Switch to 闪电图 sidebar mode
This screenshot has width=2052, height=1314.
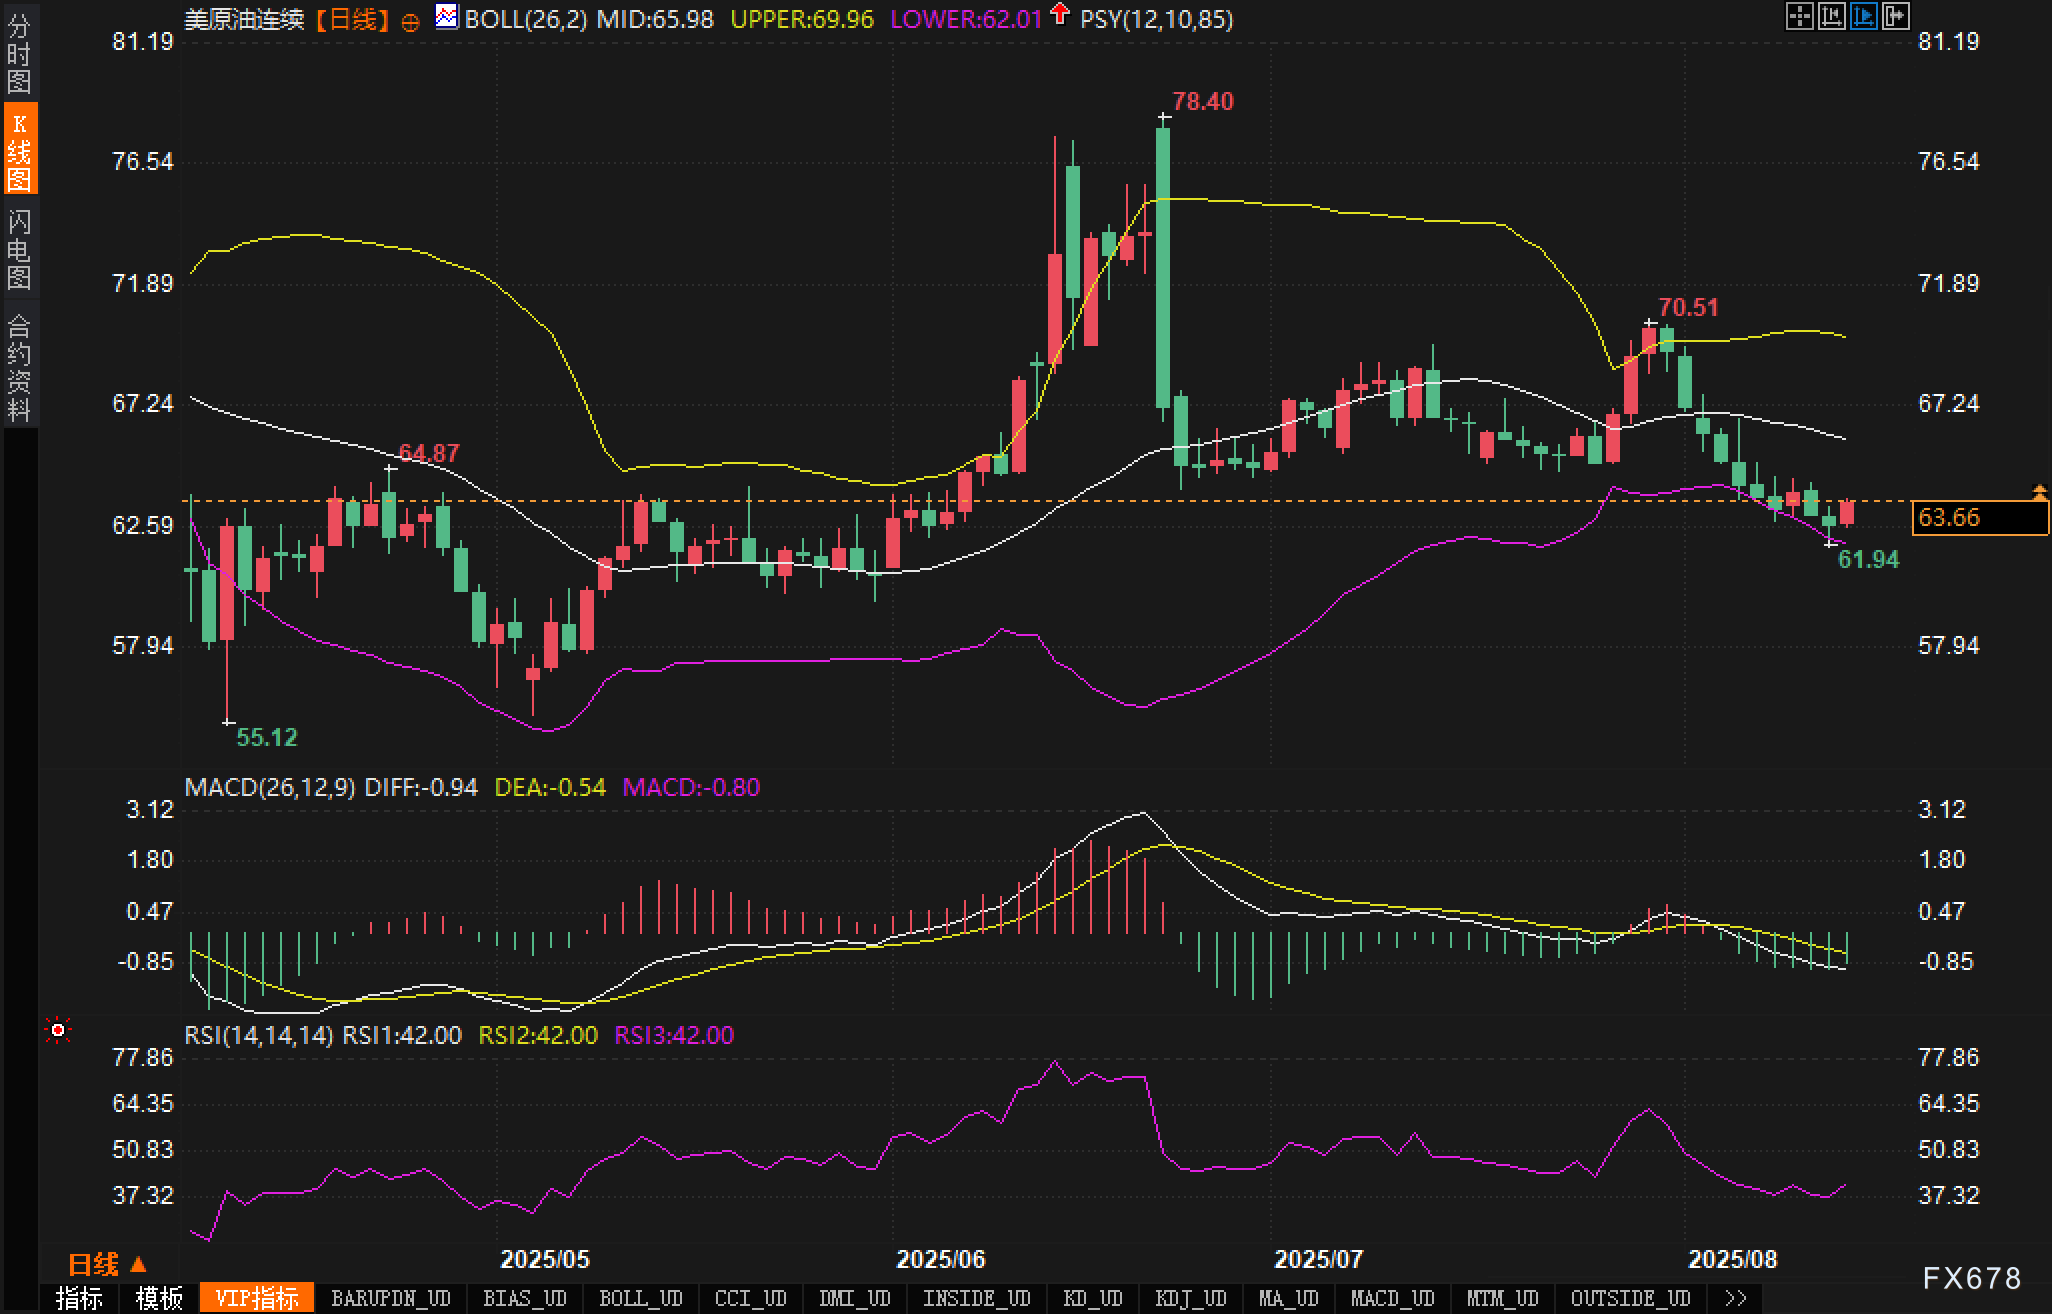point(19,248)
